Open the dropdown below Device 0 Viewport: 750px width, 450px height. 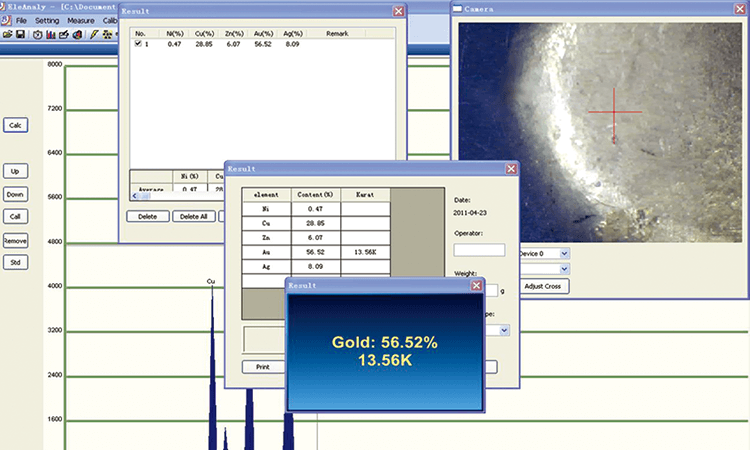[564, 269]
